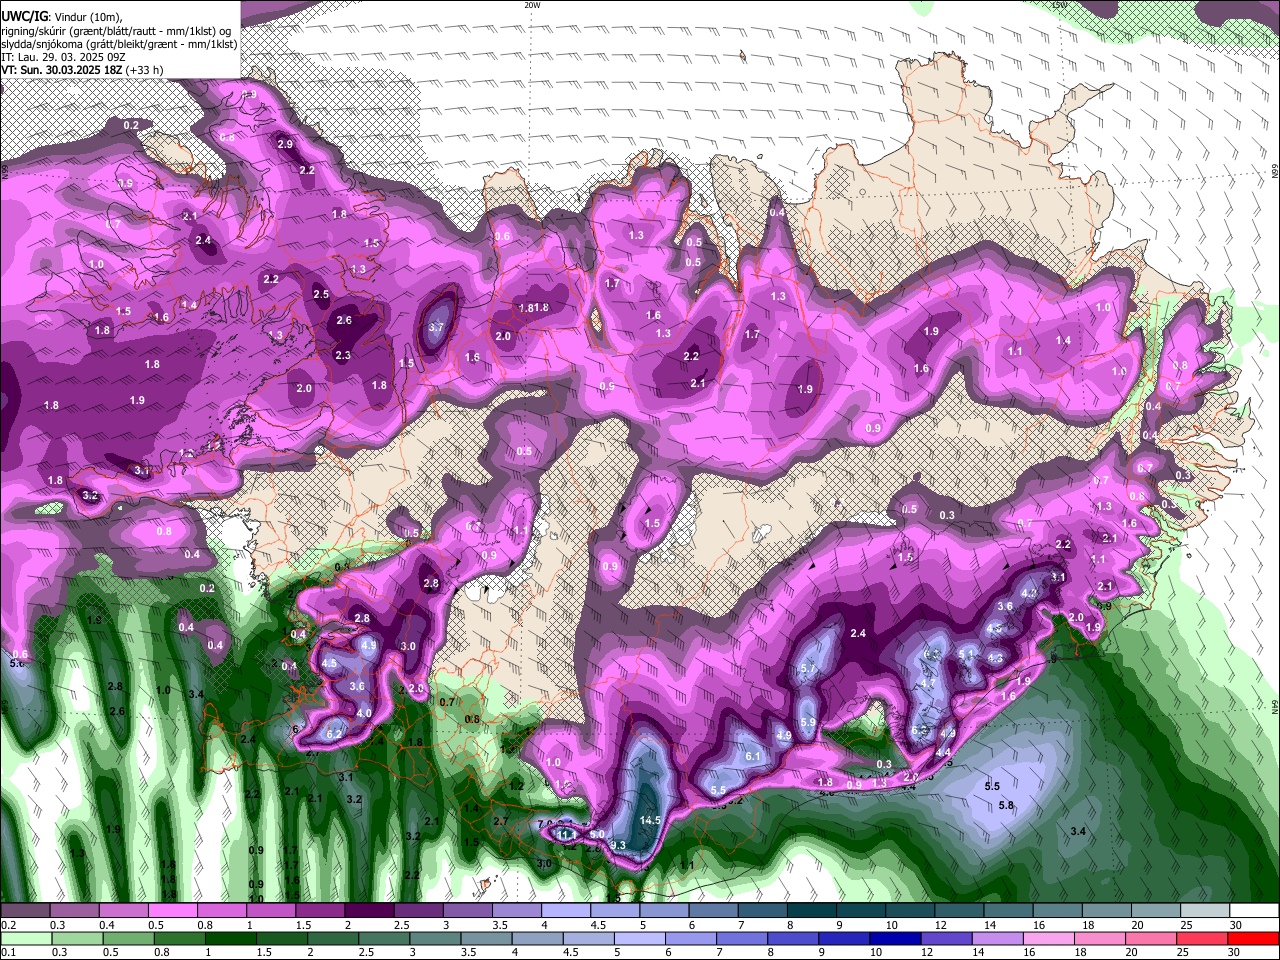Click the 4.4 value on the map
This screenshot has width=1280, height=960.
[943, 752]
